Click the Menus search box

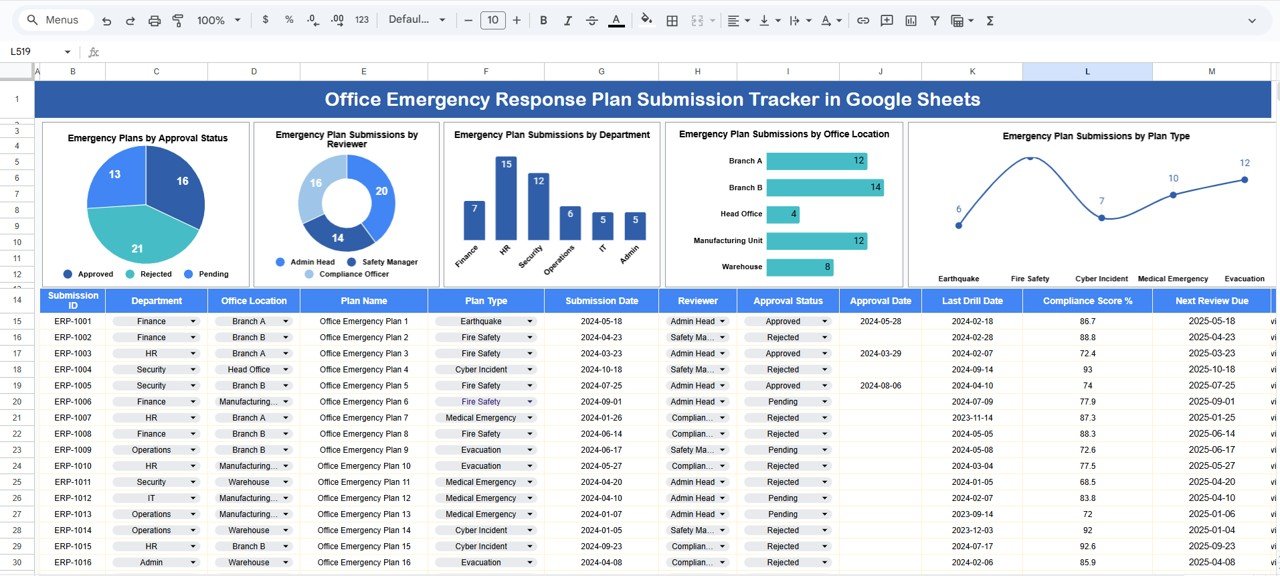(60, 20)
